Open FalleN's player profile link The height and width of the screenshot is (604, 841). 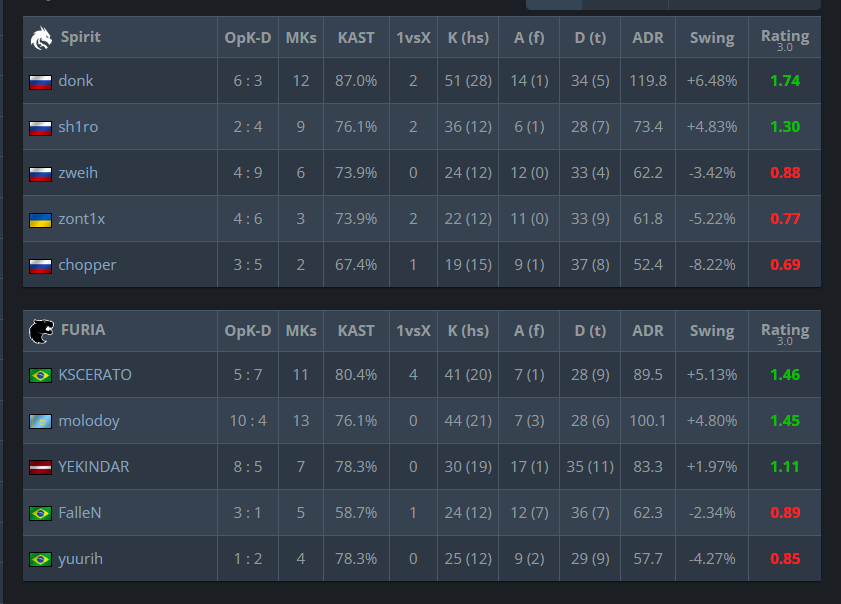80,513
